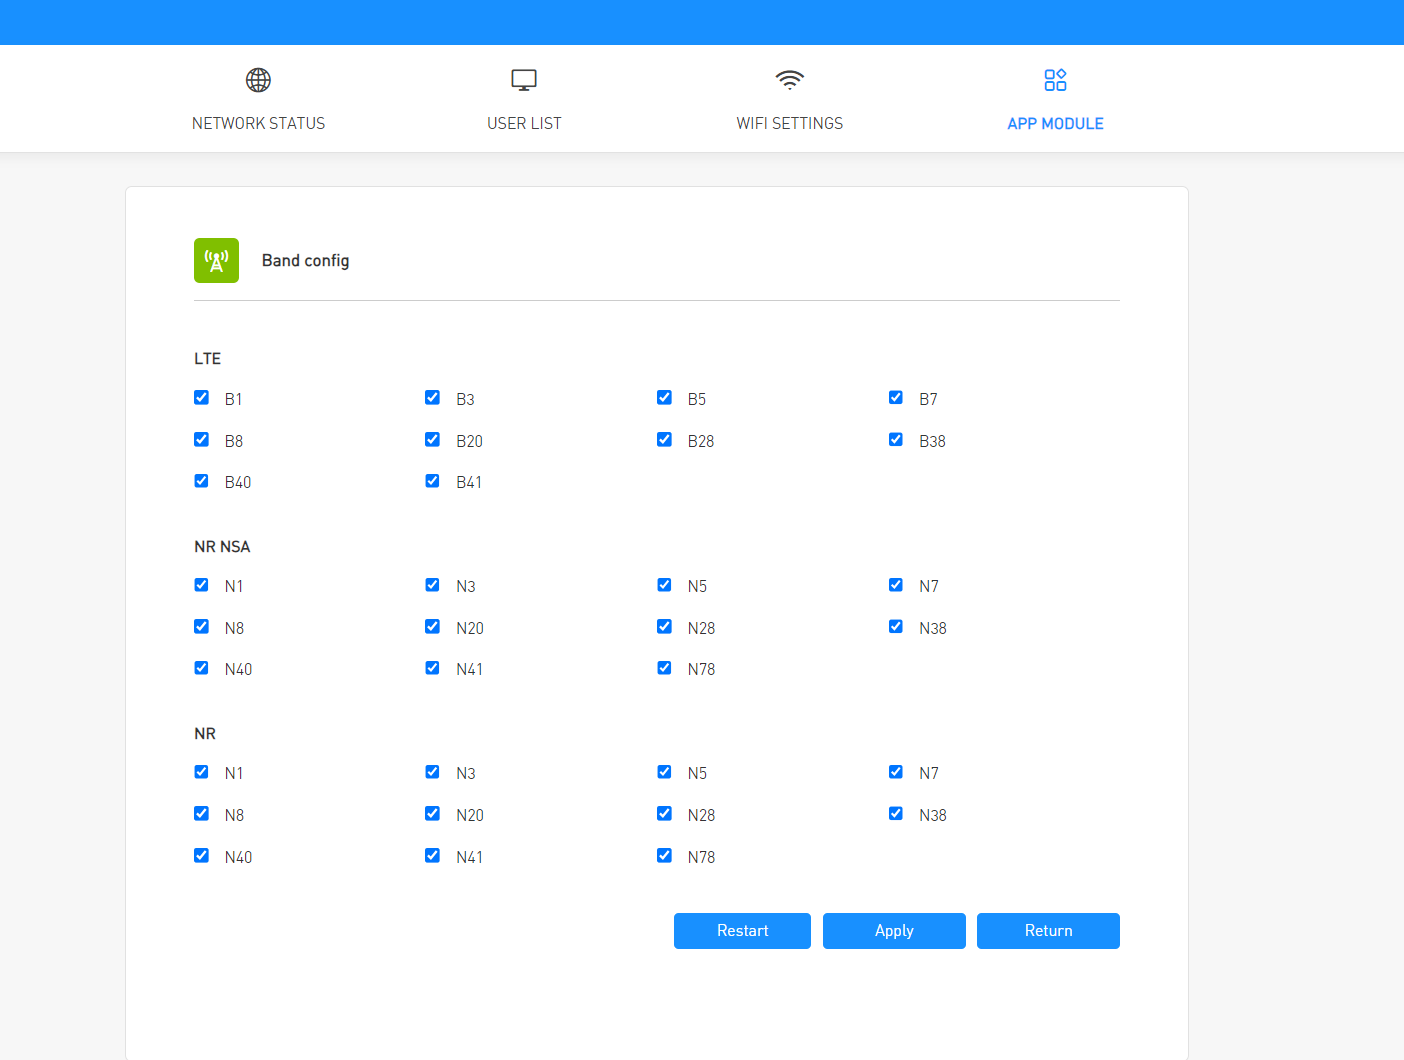Click the Band config heading text
The height and width of the screenshot is (1060, 1404).
pos(305,260)
